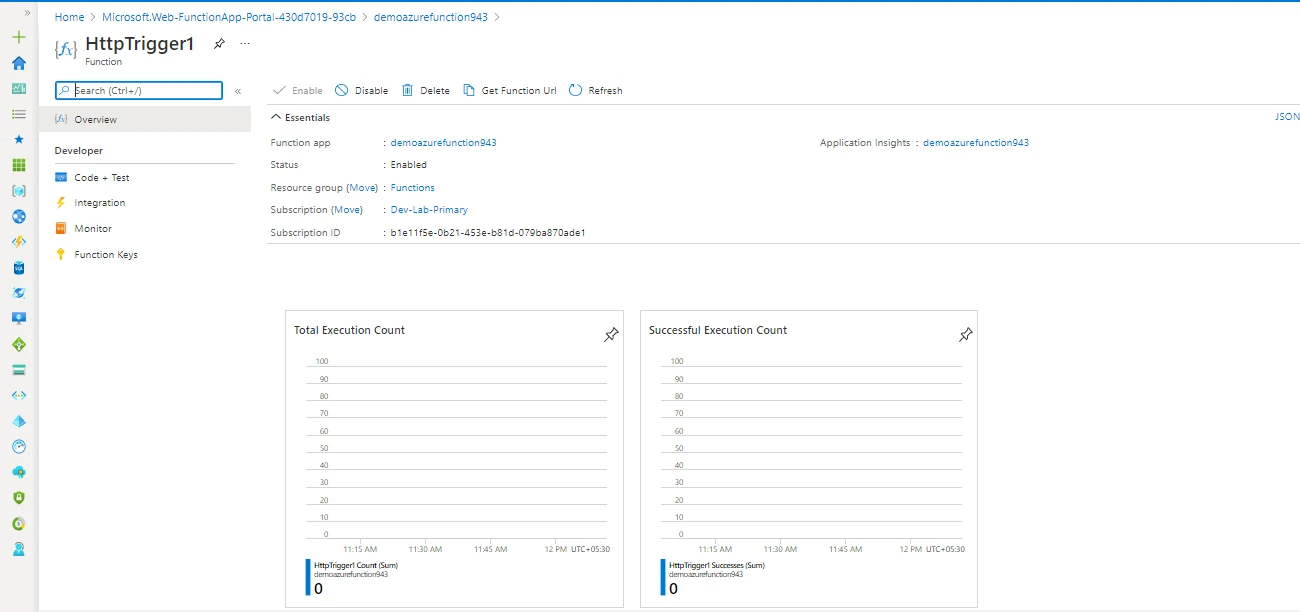Pin the Successful Execution Count chart

coord(966,334)
